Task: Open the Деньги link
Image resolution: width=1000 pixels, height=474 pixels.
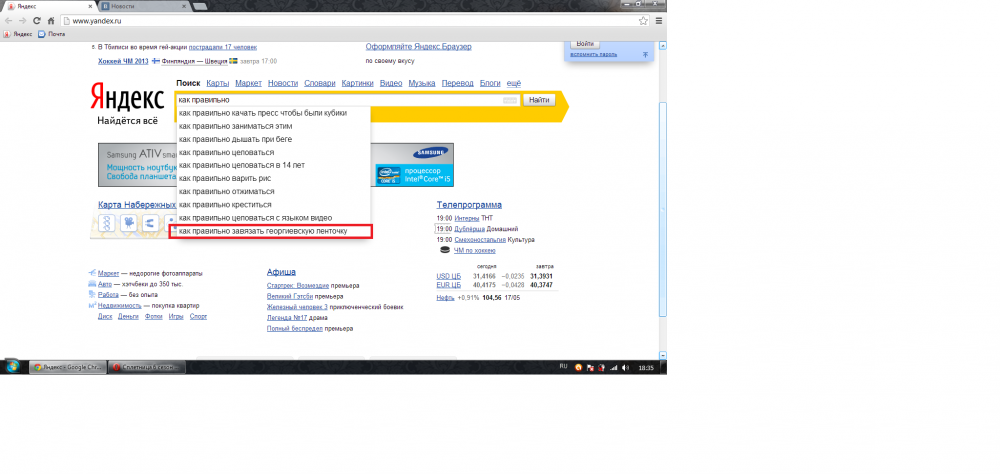Action: [128, 316]
